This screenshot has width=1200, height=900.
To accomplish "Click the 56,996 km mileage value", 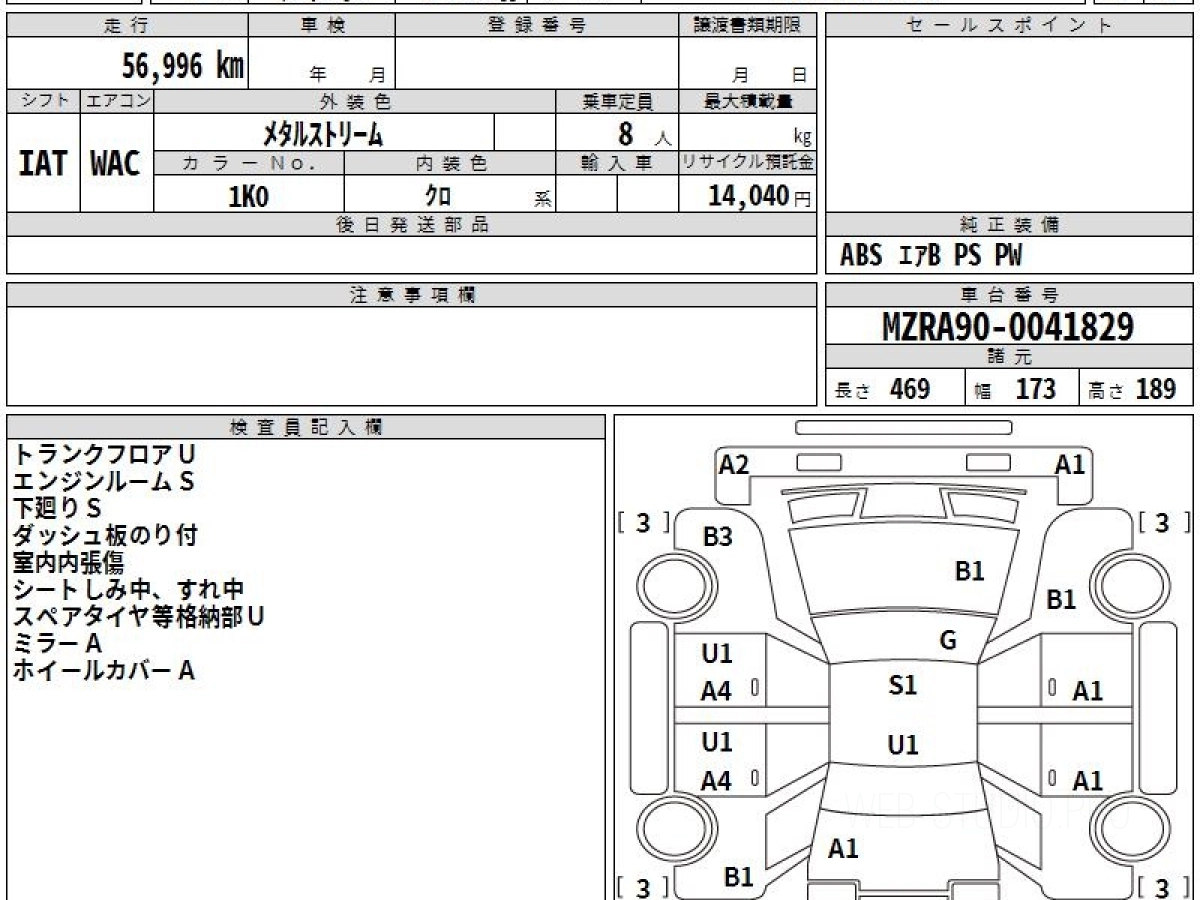I will (x=182, y=66).
